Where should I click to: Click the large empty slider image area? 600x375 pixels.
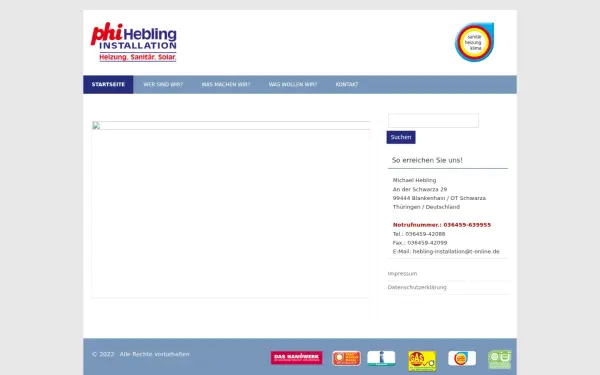coord(231,209)
